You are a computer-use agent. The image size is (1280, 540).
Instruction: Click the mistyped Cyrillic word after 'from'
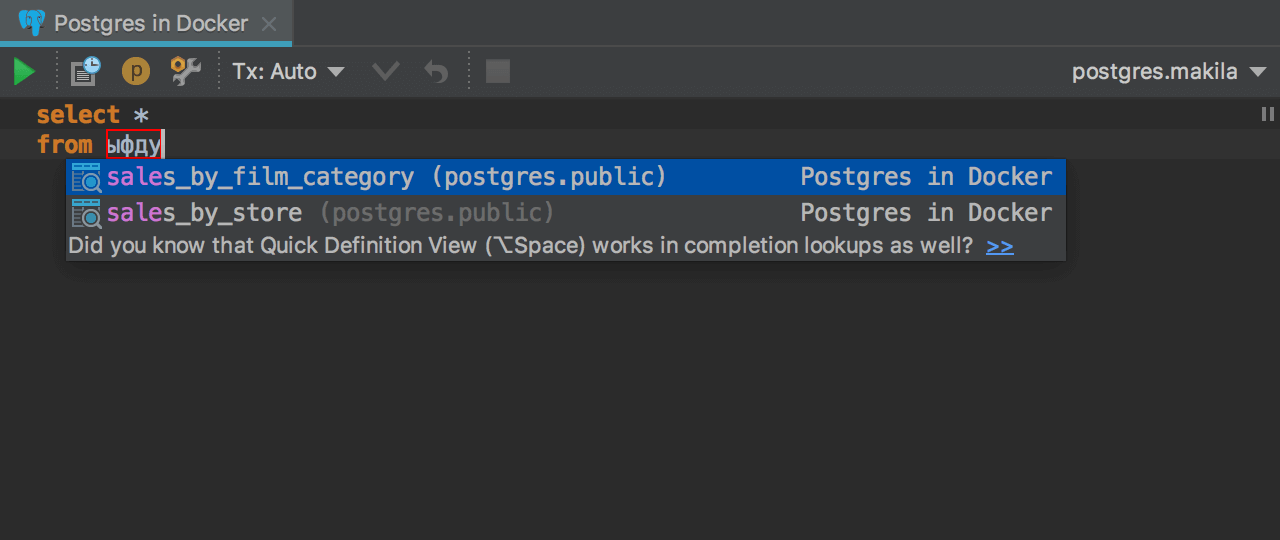point(134,145)
